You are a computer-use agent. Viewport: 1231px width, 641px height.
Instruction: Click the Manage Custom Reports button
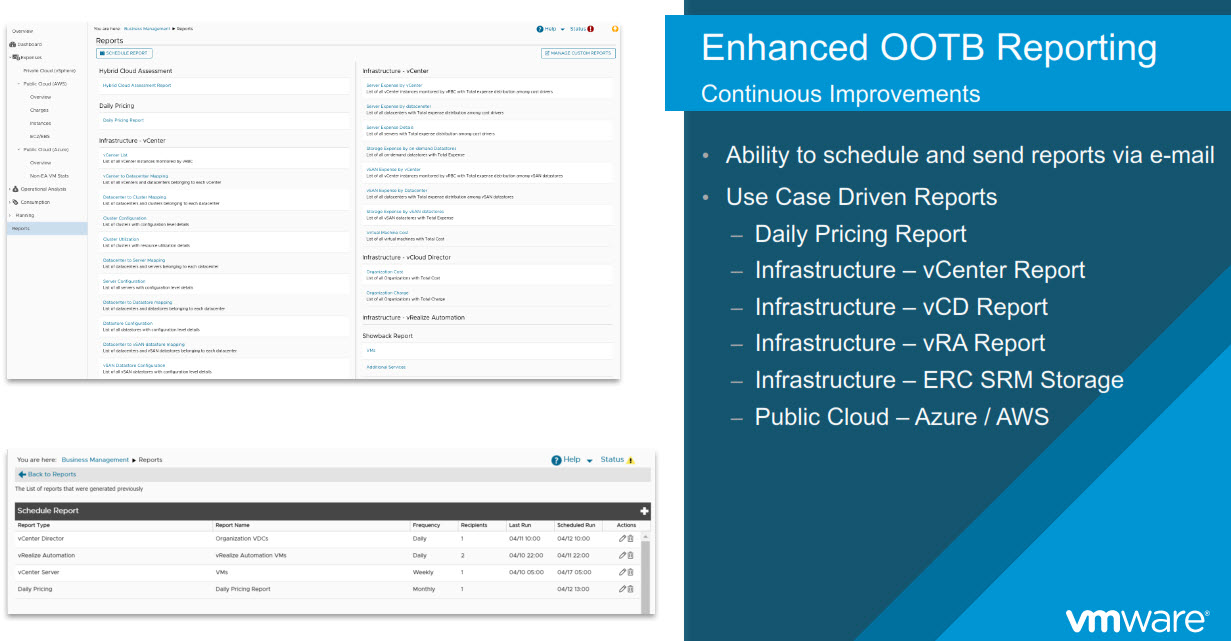click(578, 53)
